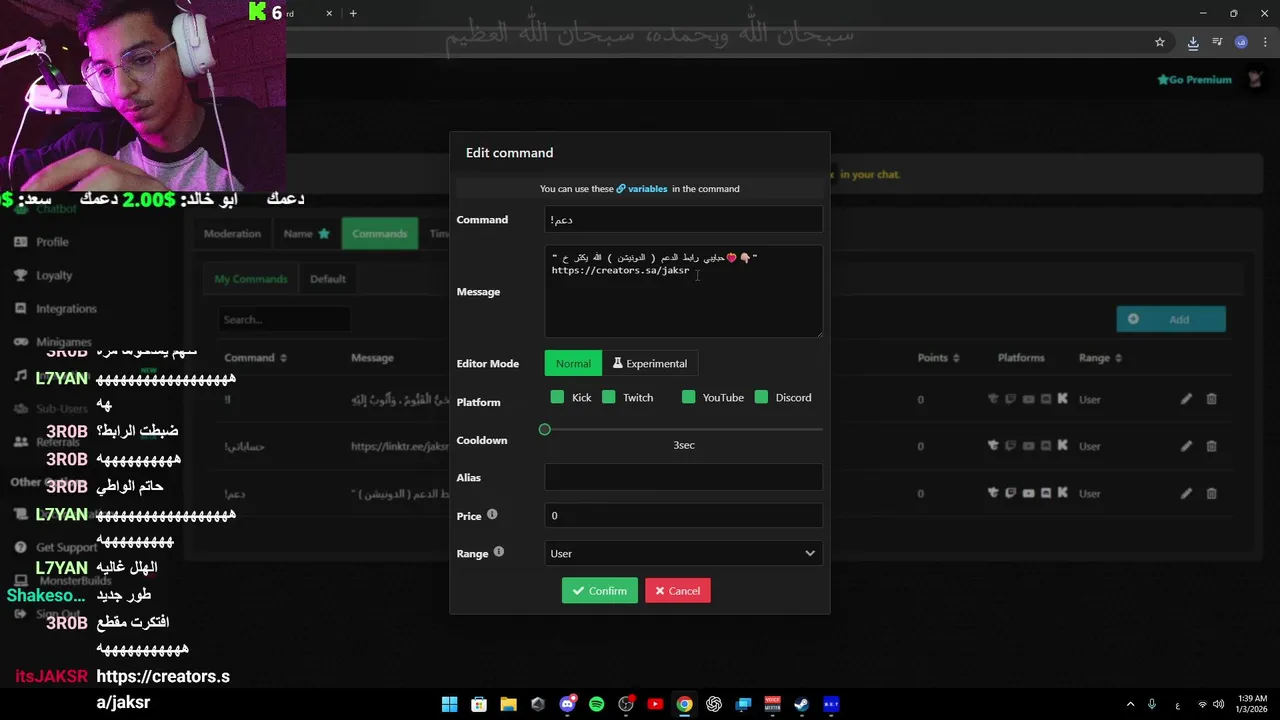Click the Price input field
The height and width of the screenshot is (720, 1280).
[684, 515]
